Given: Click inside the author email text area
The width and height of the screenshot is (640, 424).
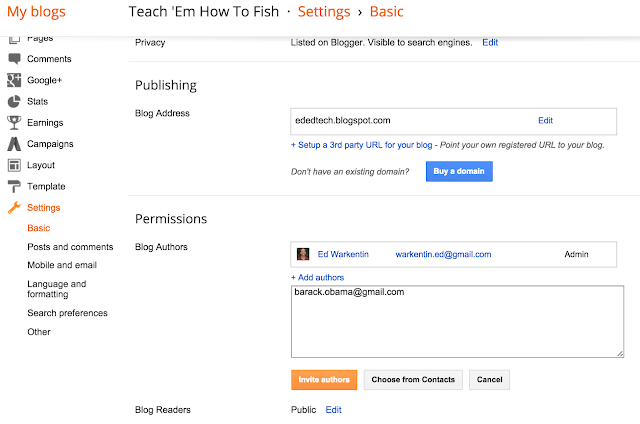Looking at the screenshot, I should click(x=457, y=322).
